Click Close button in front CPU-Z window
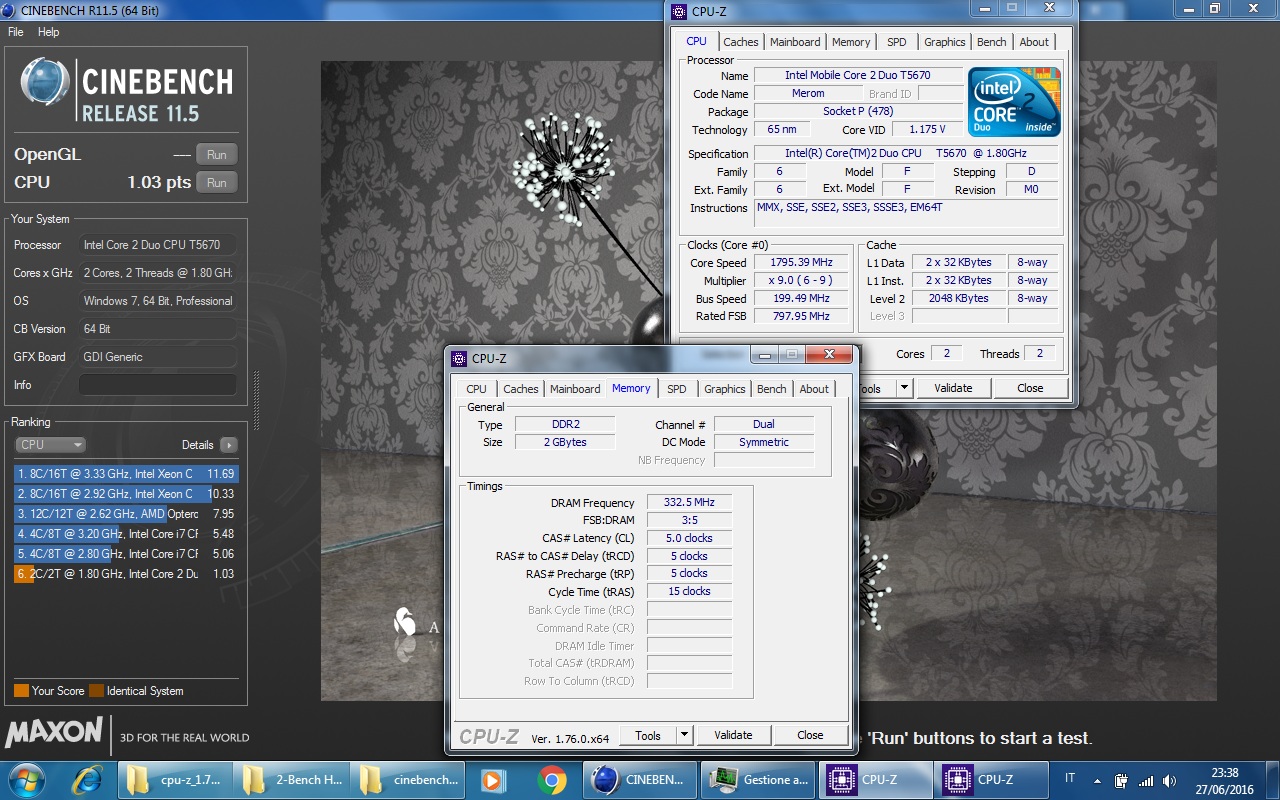 click(x=810, y=735)
